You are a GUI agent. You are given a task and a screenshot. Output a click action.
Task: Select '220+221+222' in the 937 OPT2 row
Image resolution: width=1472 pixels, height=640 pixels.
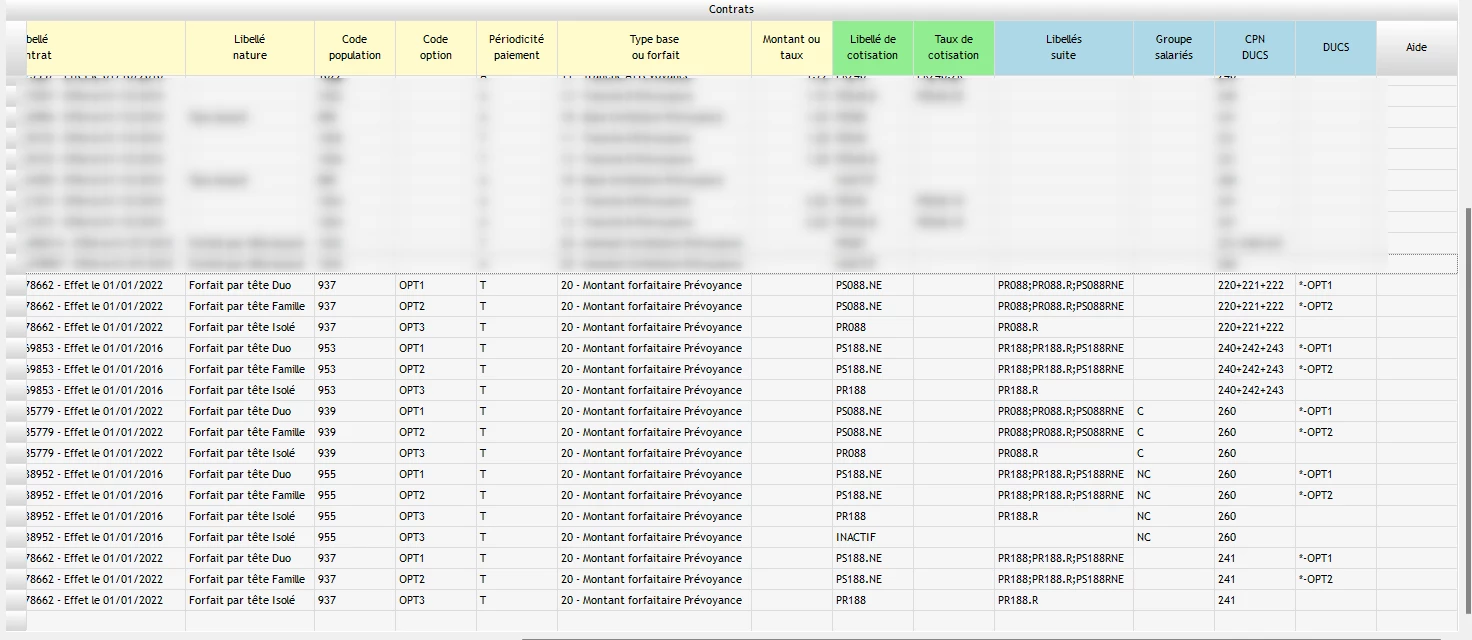click(x=1251, y=306)
